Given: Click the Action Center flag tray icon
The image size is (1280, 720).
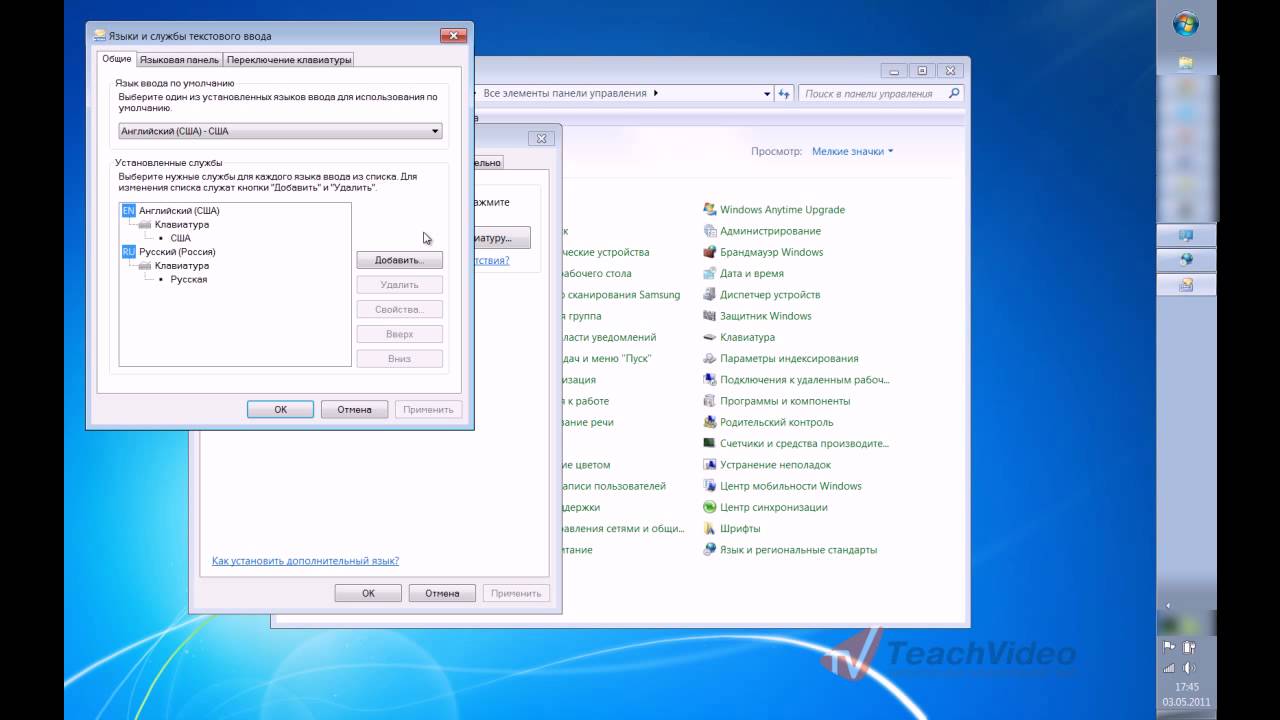Looking at the screenshot, I should coord(1169,647).
